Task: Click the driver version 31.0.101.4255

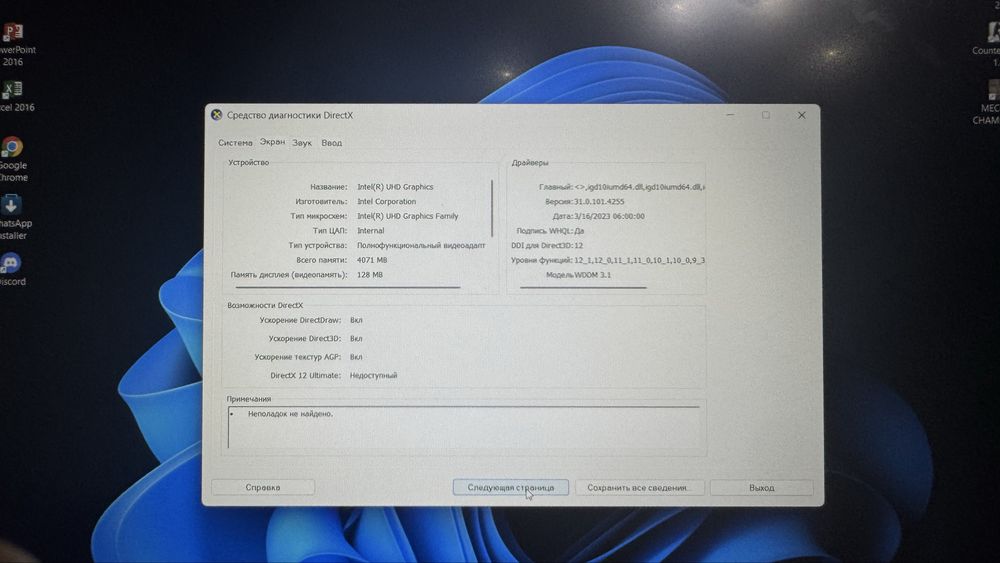Action: coord(599,201)
